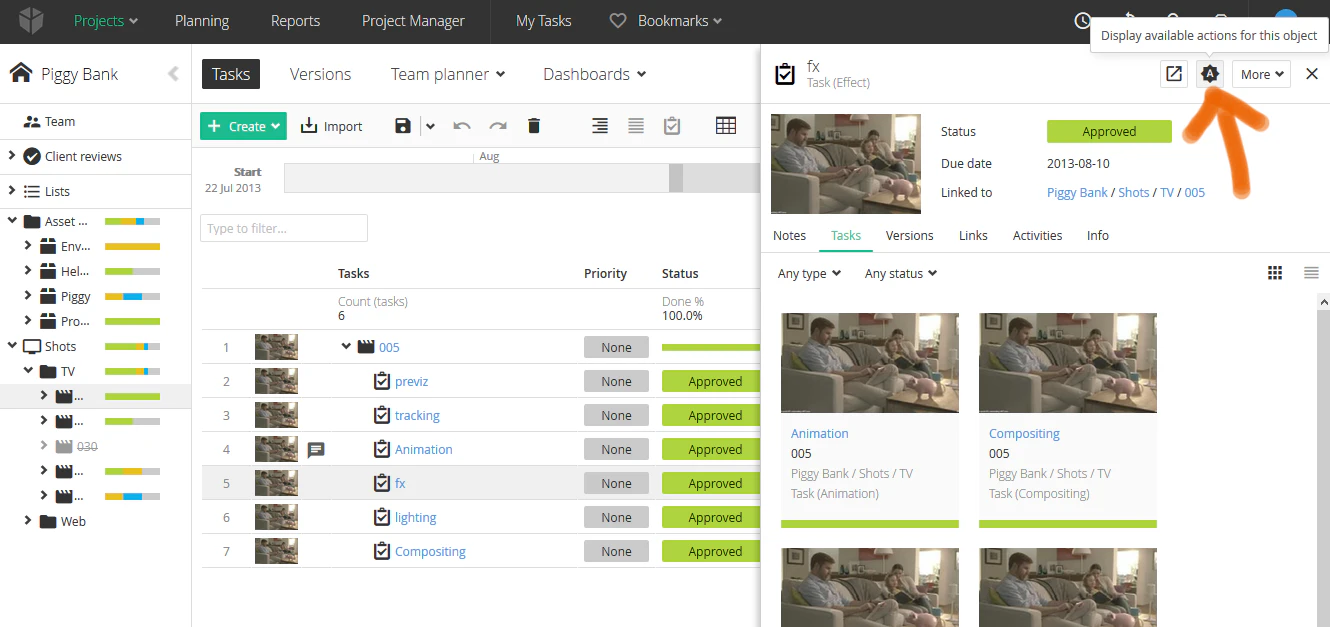Redo the last change

(498, 126)
